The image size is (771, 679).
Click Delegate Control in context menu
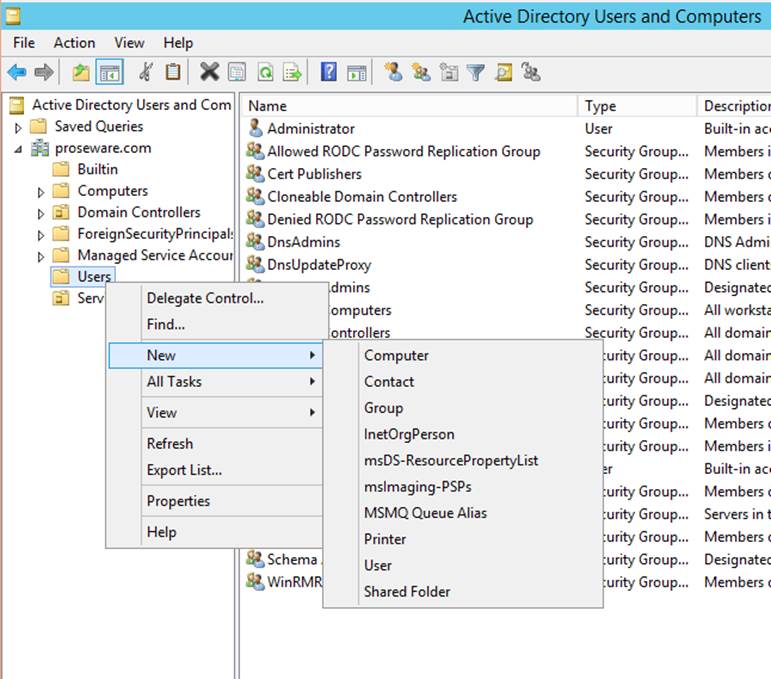tap(205, 298)
